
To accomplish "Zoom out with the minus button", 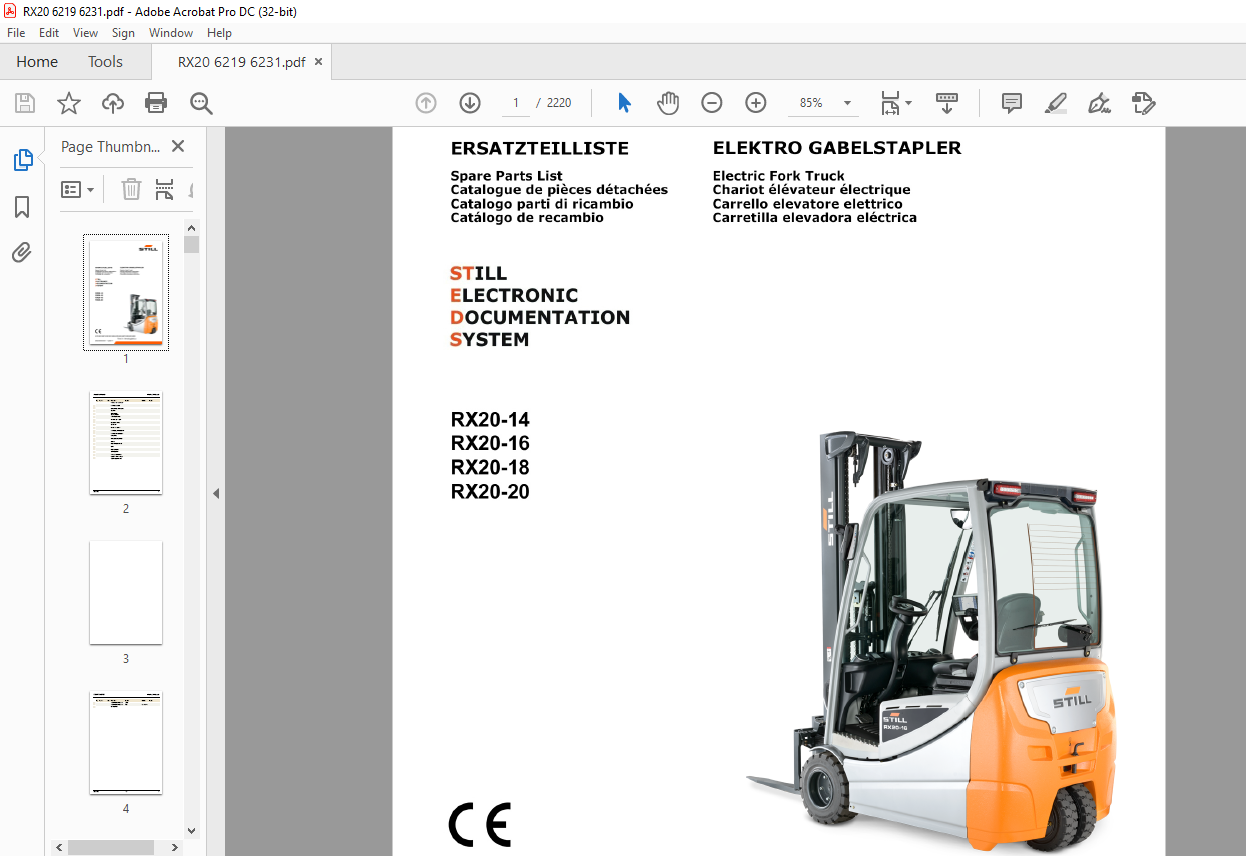I will (712, 103).
